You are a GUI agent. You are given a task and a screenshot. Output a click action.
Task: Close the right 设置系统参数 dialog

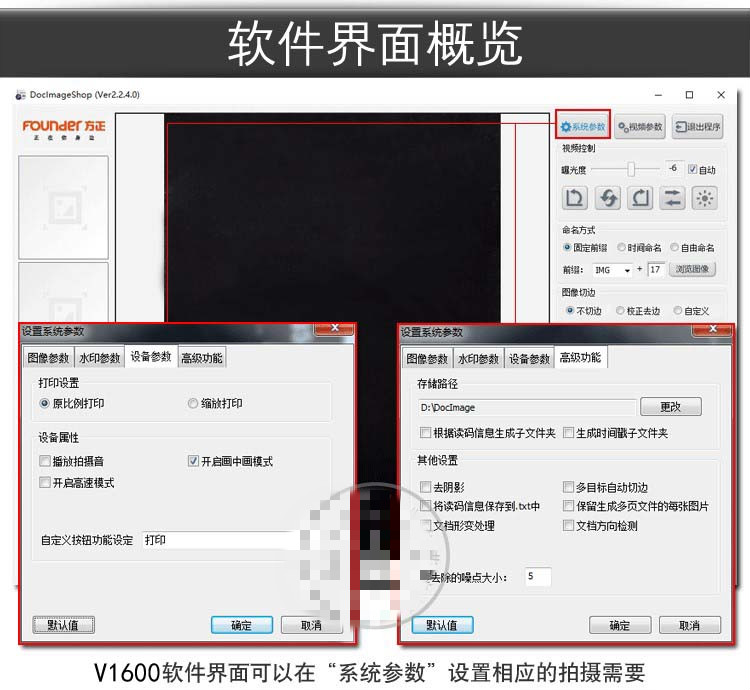[x=712, y=329]
